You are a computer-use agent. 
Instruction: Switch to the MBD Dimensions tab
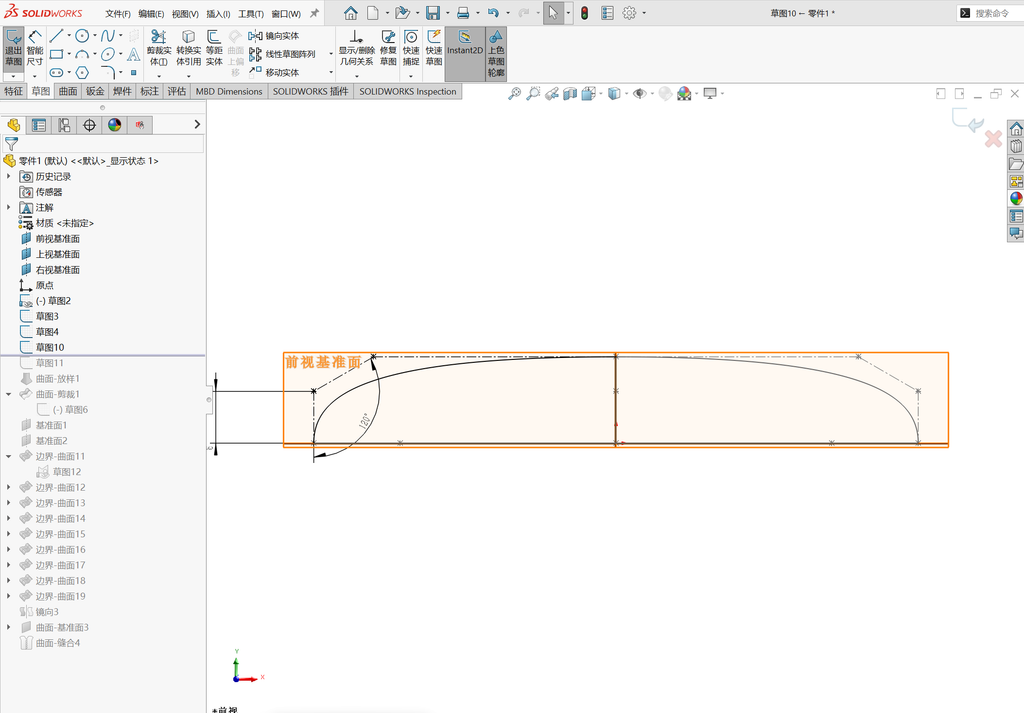tap(229, 91)
